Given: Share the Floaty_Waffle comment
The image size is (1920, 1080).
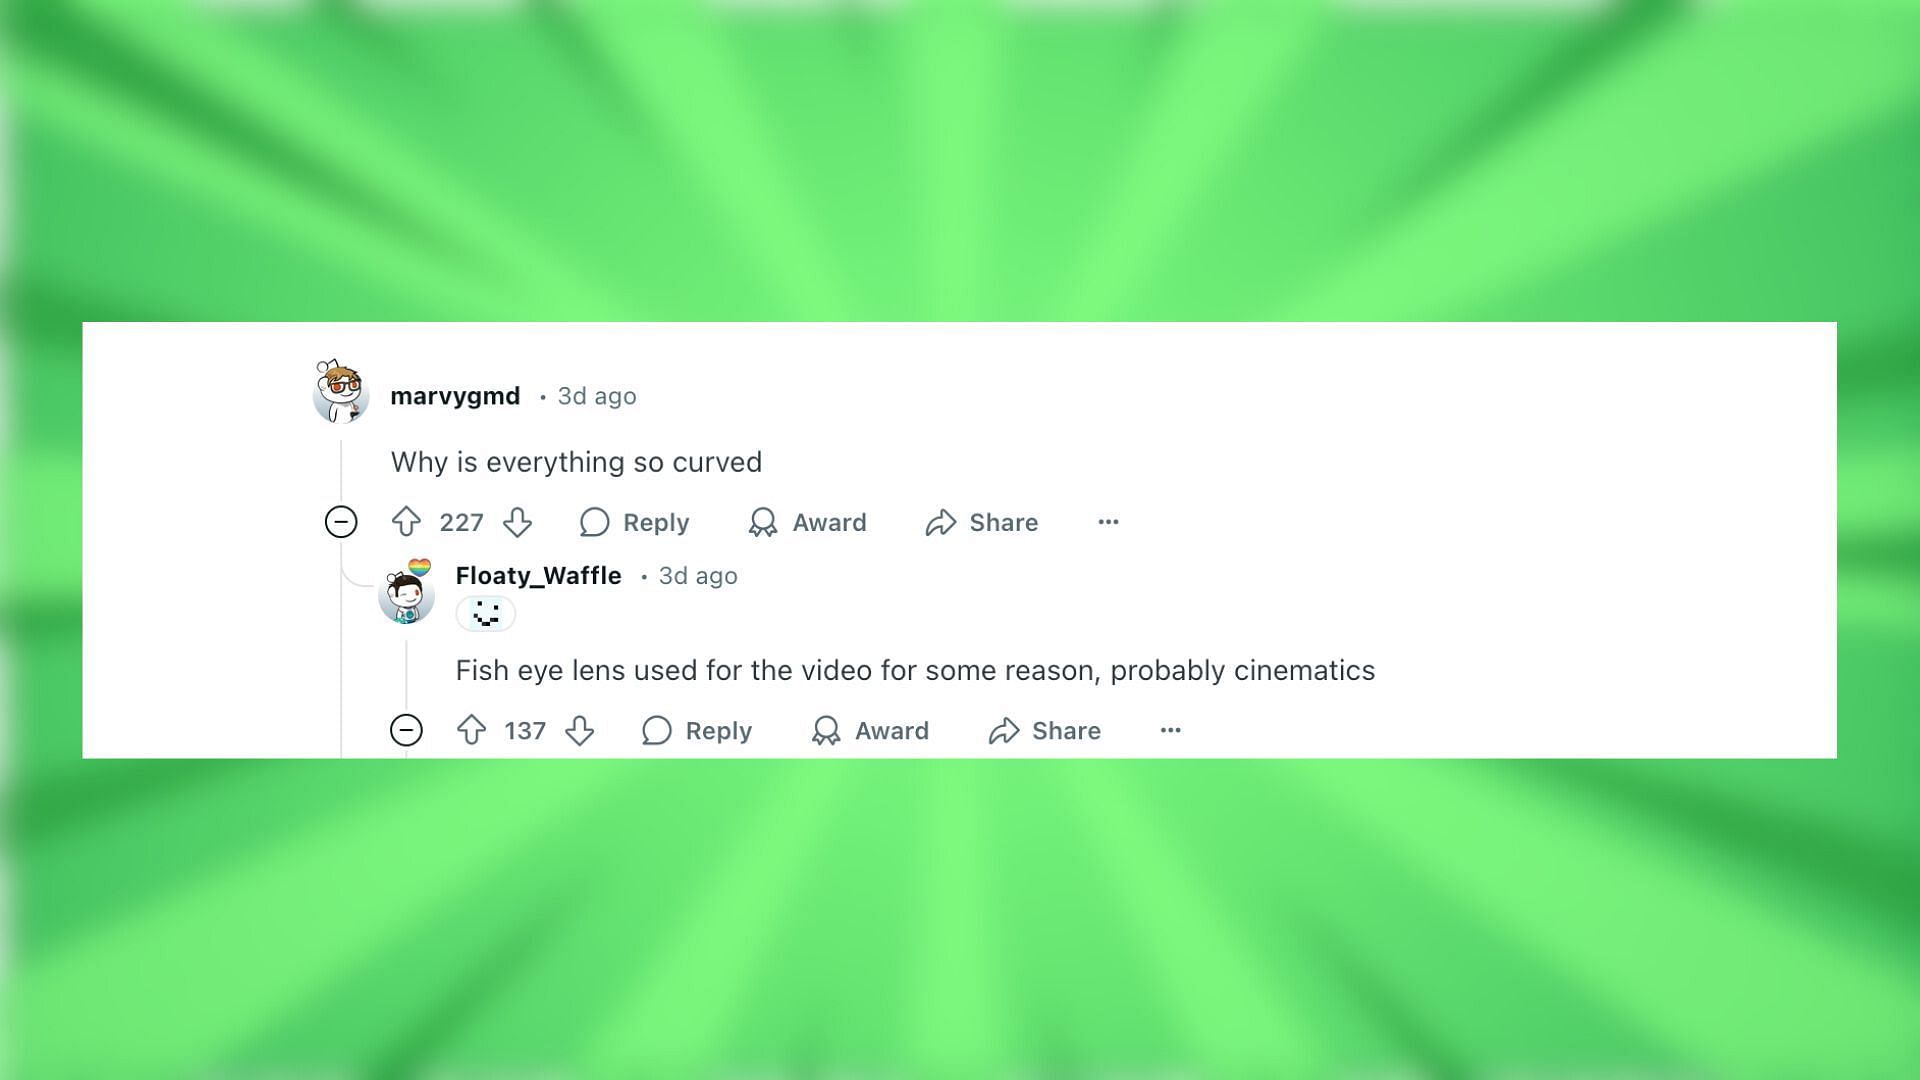Looking at the screenshot, I should coord(1046,731).
